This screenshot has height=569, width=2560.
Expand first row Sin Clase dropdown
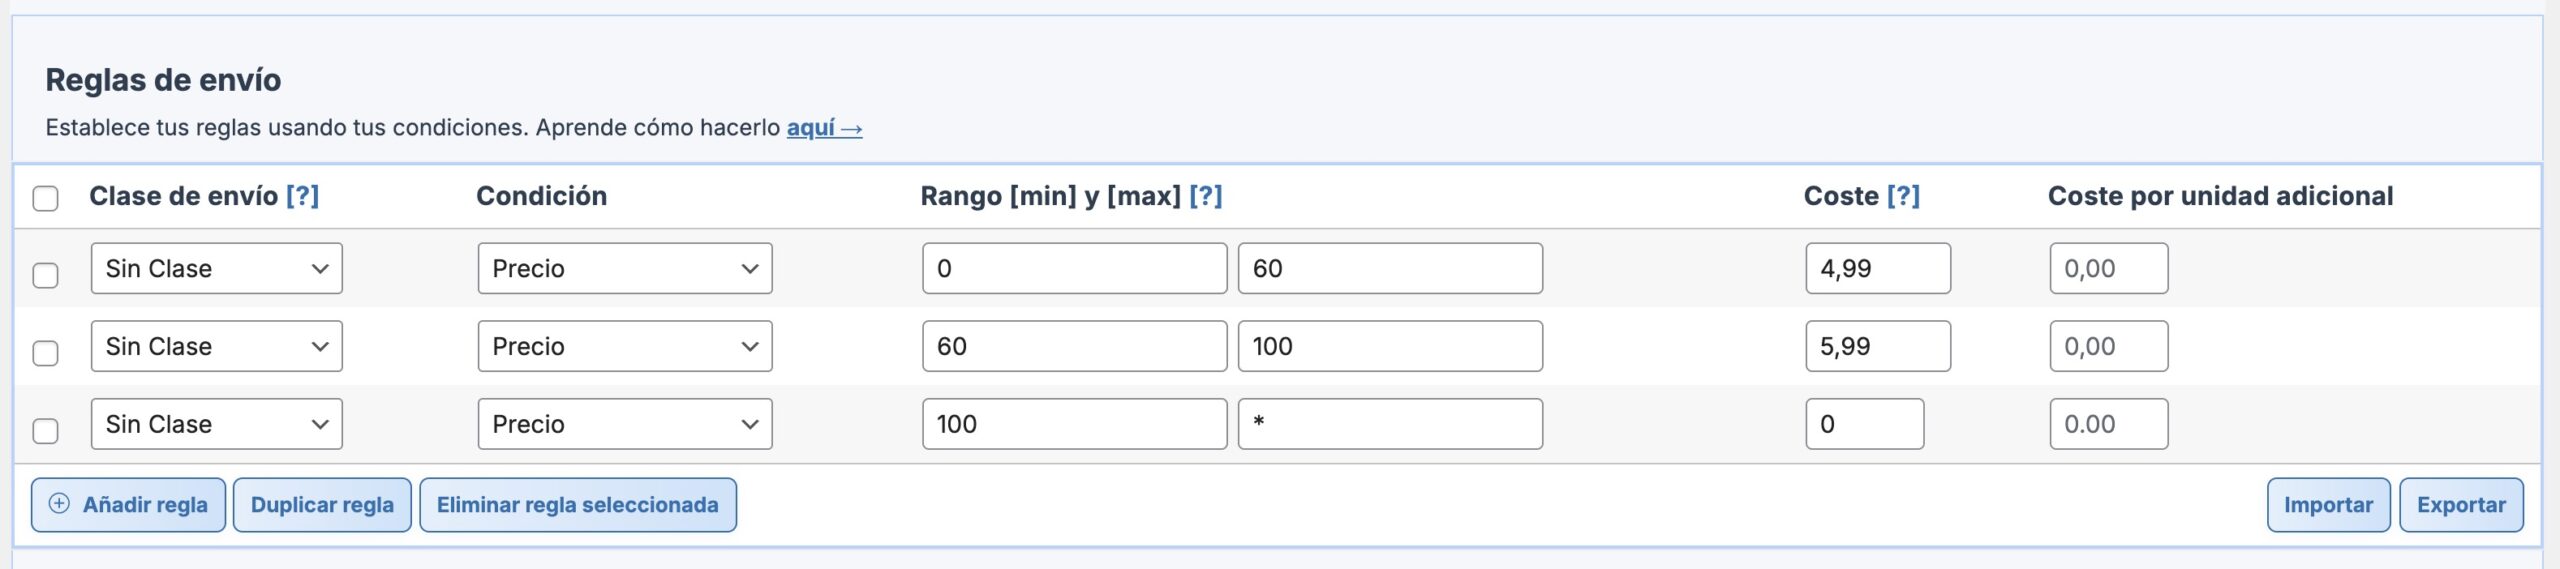[216, 268]
